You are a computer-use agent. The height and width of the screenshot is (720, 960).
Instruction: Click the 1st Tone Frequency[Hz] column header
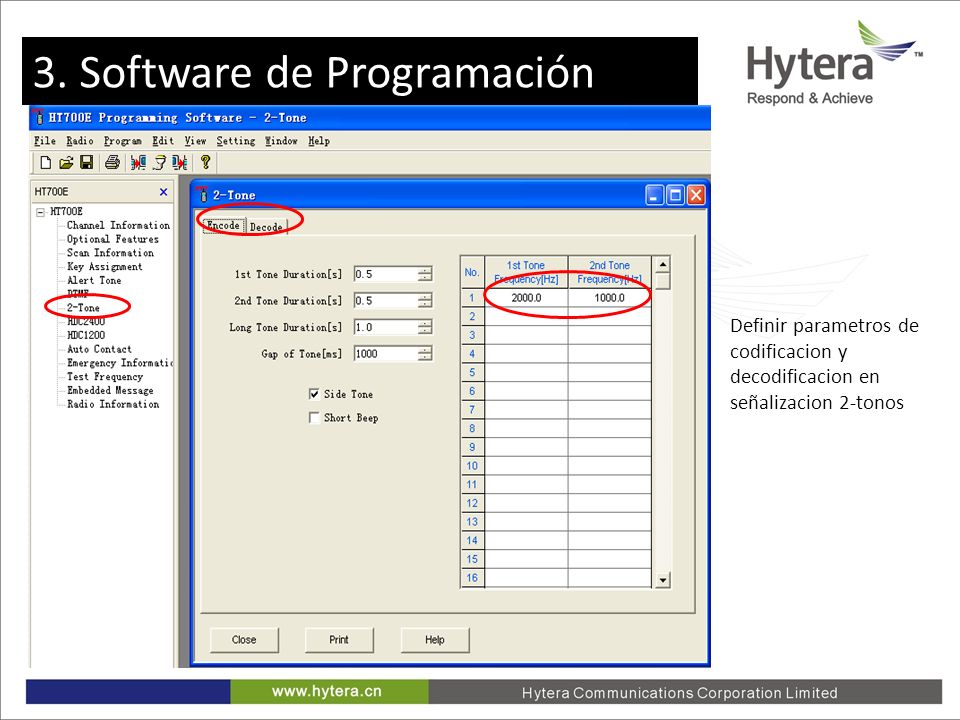coord(526,272)
